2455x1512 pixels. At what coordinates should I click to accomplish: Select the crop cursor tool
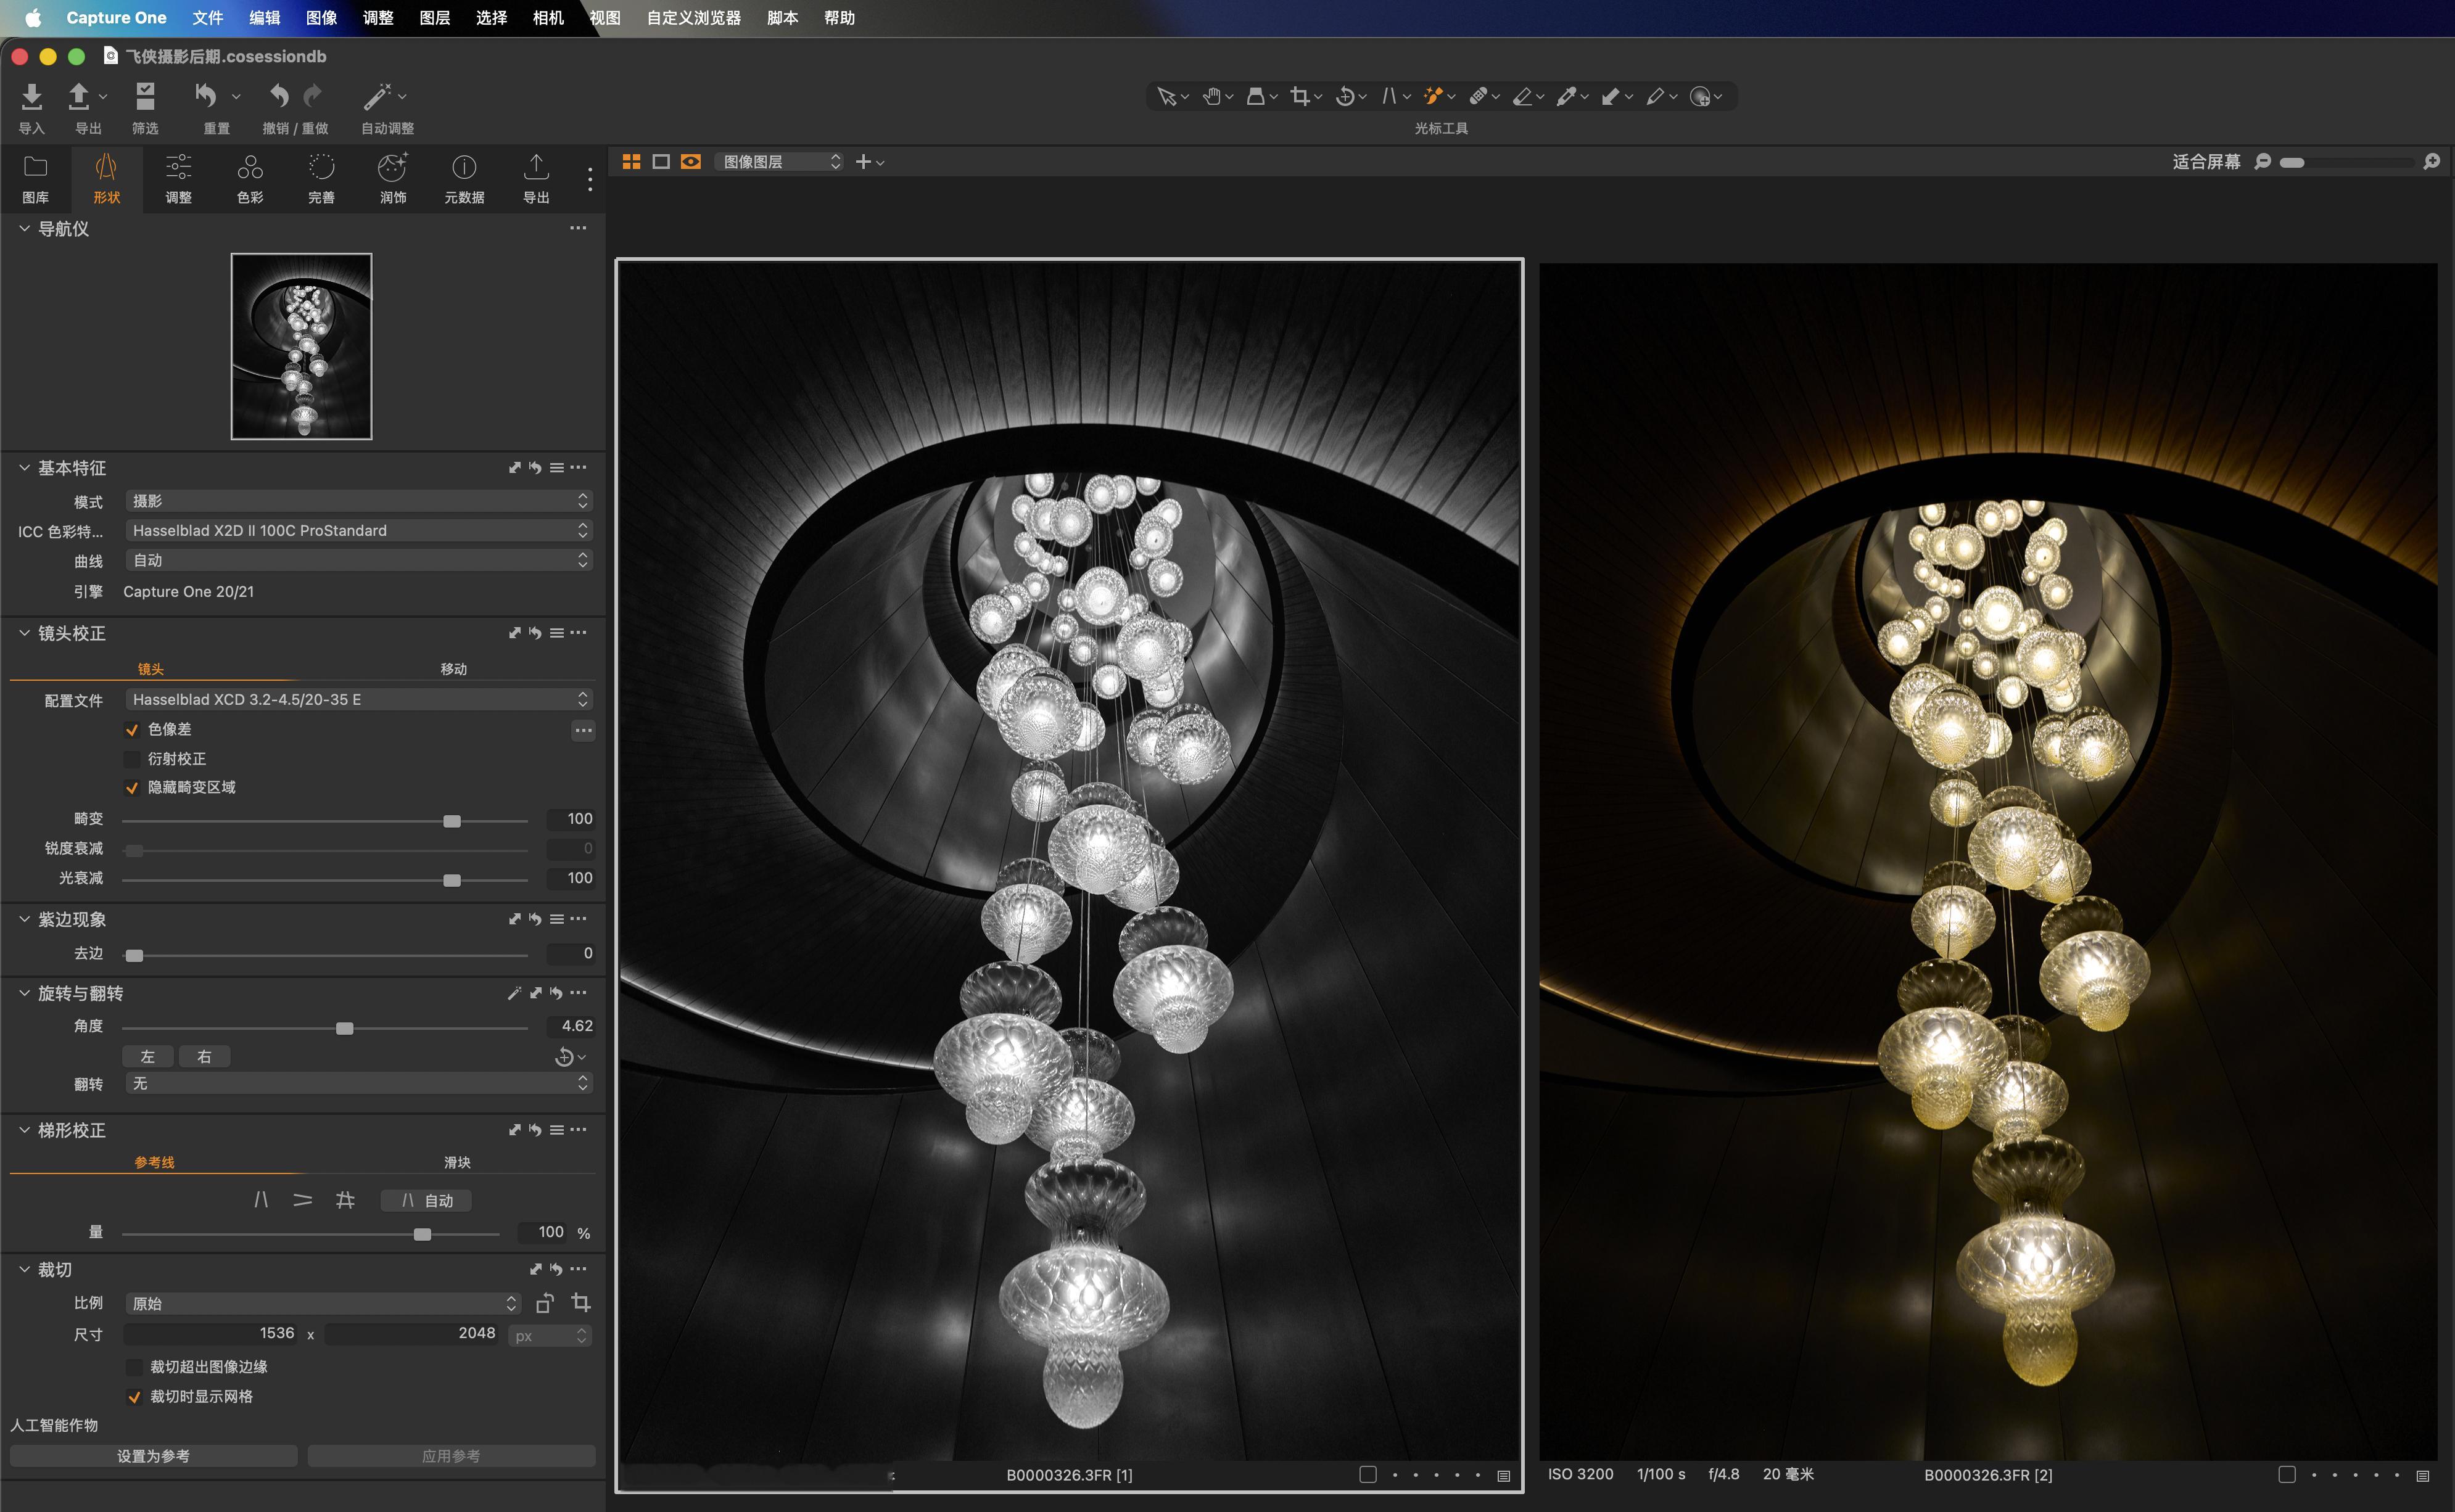click(1300, 96)
